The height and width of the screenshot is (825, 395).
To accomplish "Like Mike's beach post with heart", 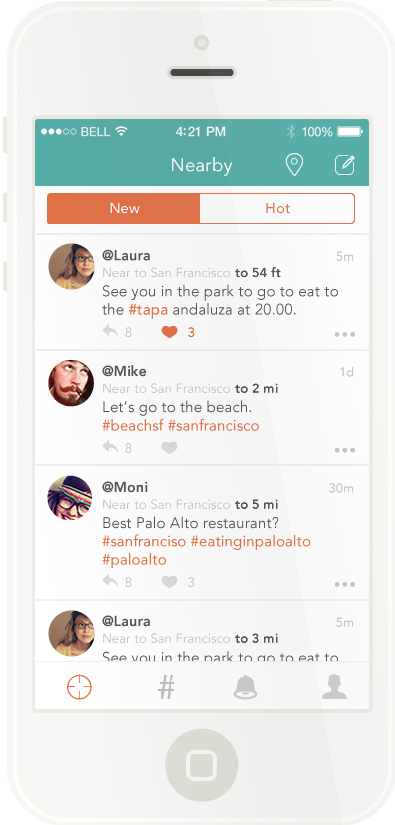I will (169, 448).
